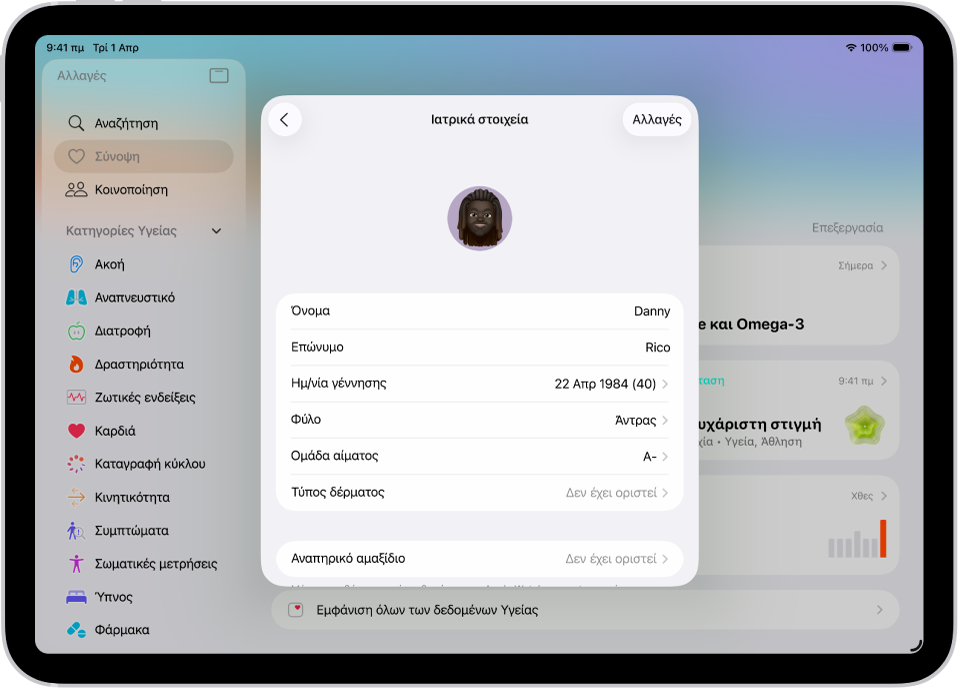Open the Φάρμακα pills icon
The width and height of the screenshot is (960, 689).
point(76,630)
